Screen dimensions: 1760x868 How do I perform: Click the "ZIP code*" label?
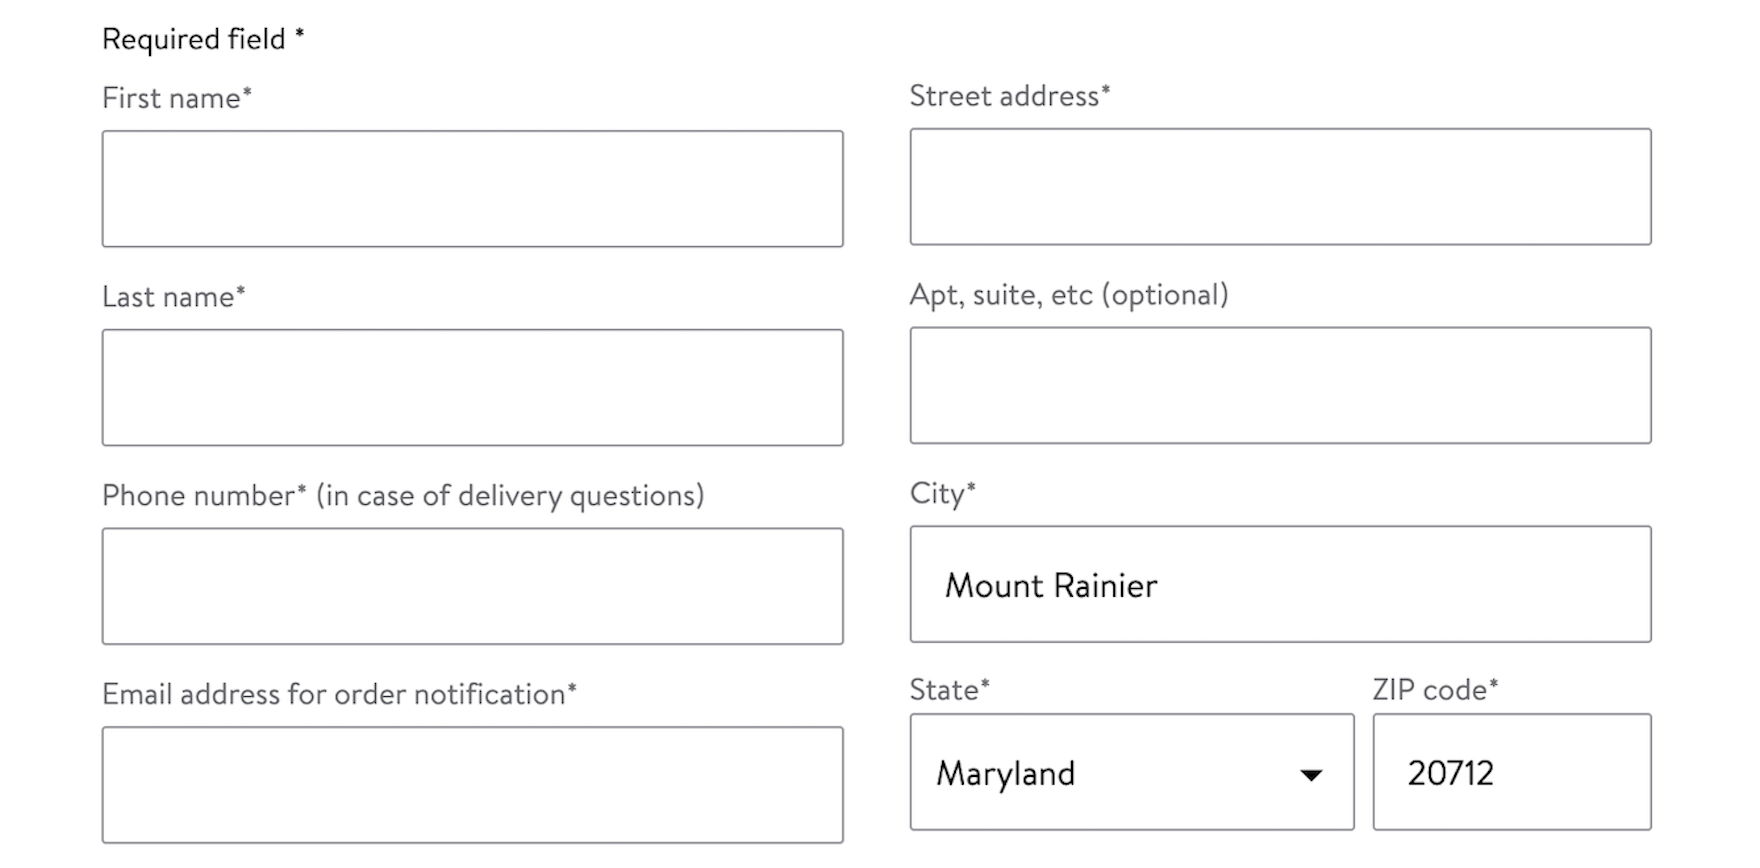pyautogui.click(x=1434, y=690)
